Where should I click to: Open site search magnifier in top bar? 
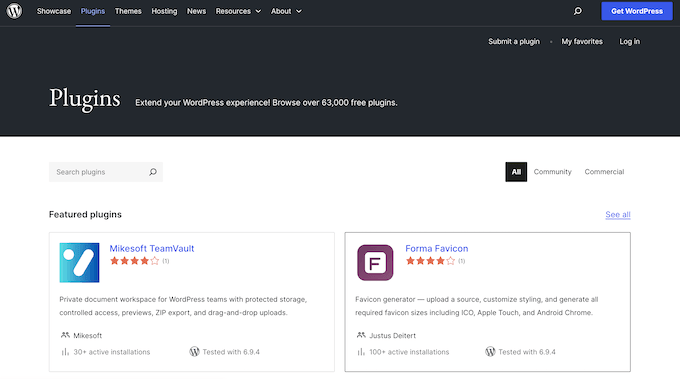(x=578, y=11)
